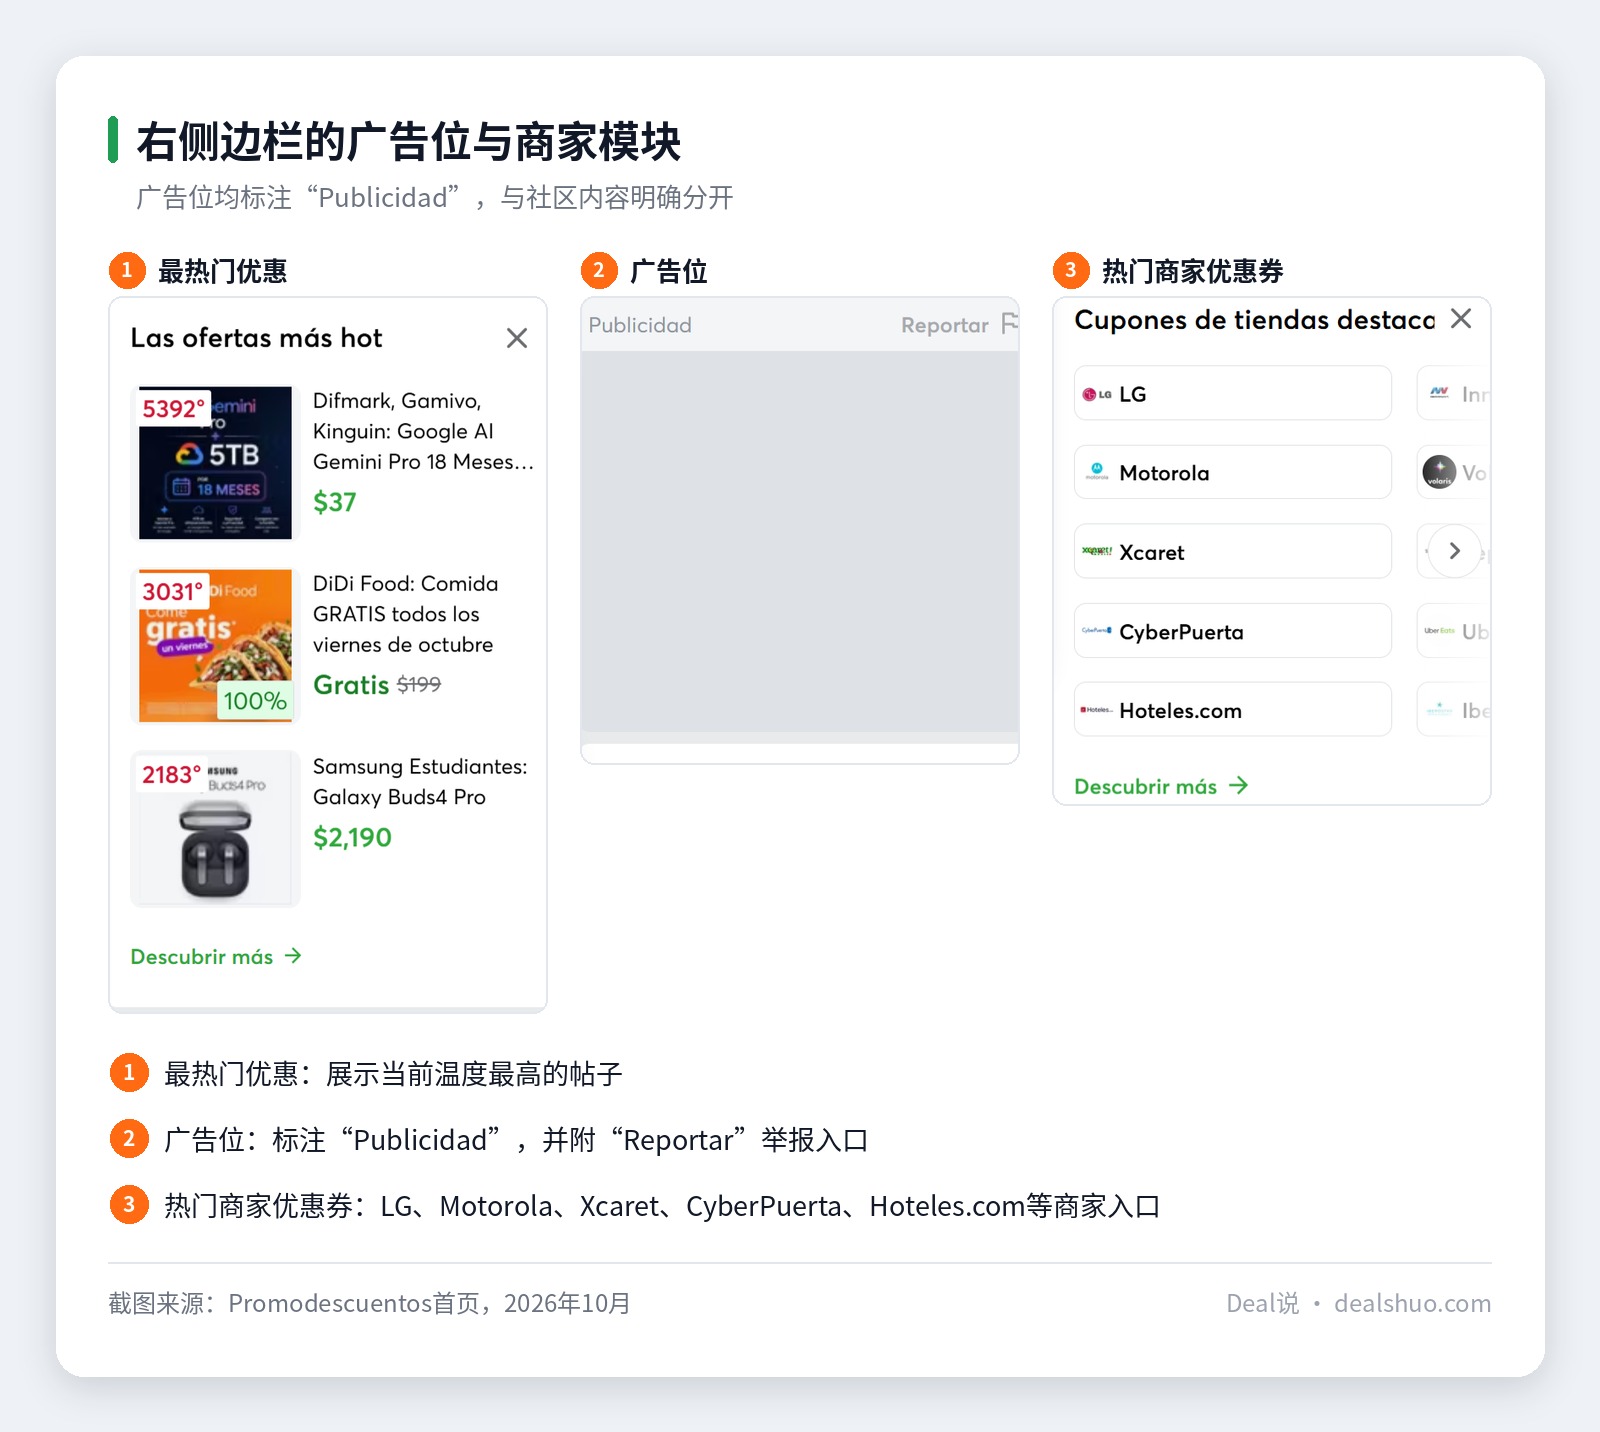Click the gray ad placeholder area
Viewport: 1600px width, 1432px height.
point(800,541)
